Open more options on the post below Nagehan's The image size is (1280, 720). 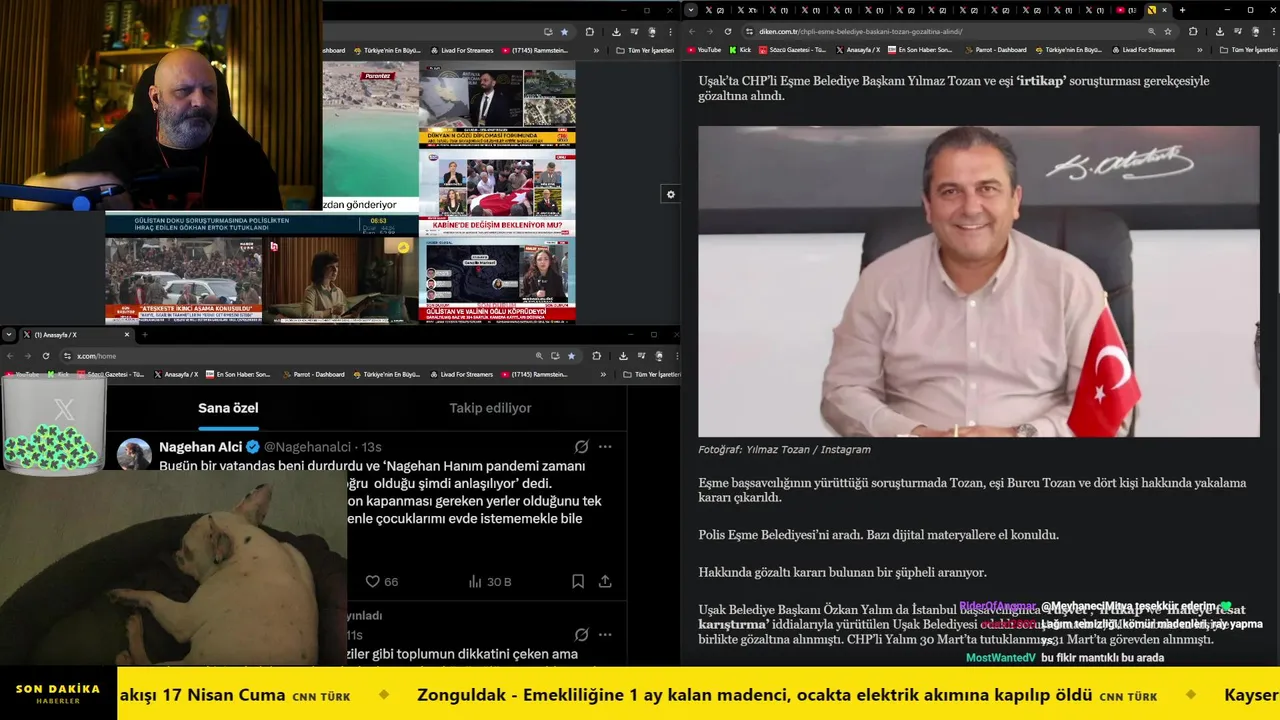(605, 634)
